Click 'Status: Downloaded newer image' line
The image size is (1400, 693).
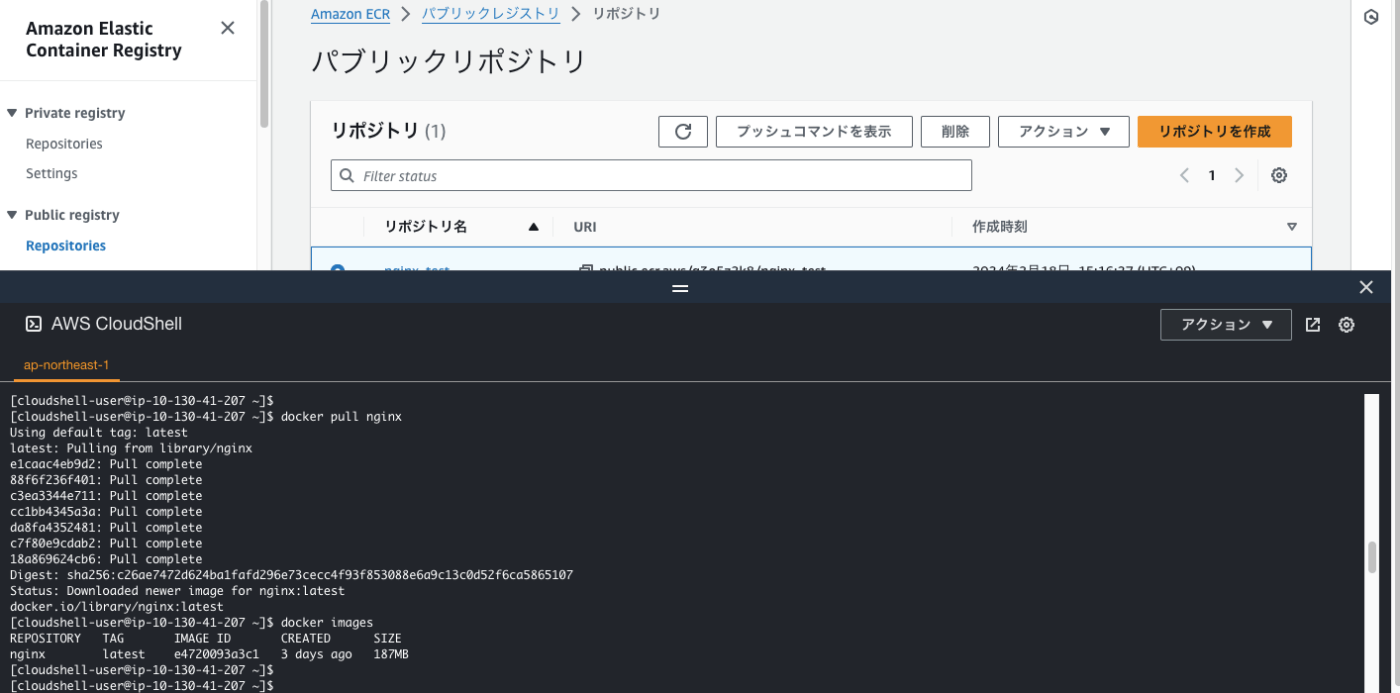click(x=177, y=591)
